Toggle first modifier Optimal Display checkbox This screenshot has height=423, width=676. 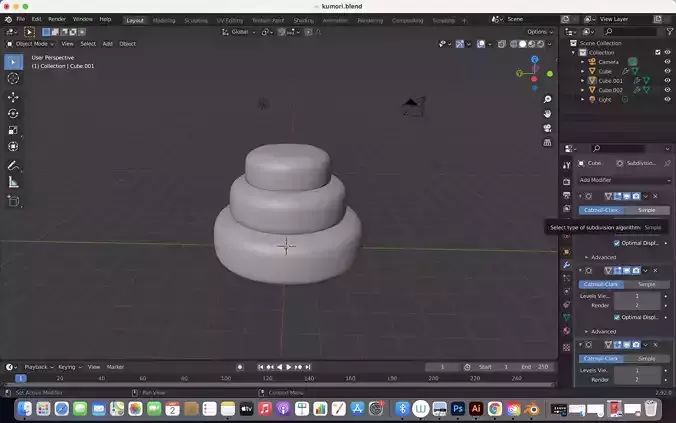pos(617,243)
